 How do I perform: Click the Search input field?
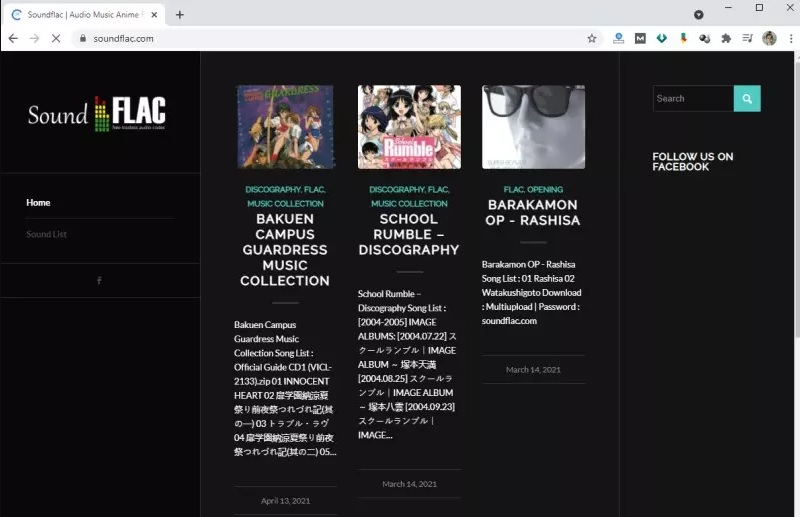(x=692, y=98)
